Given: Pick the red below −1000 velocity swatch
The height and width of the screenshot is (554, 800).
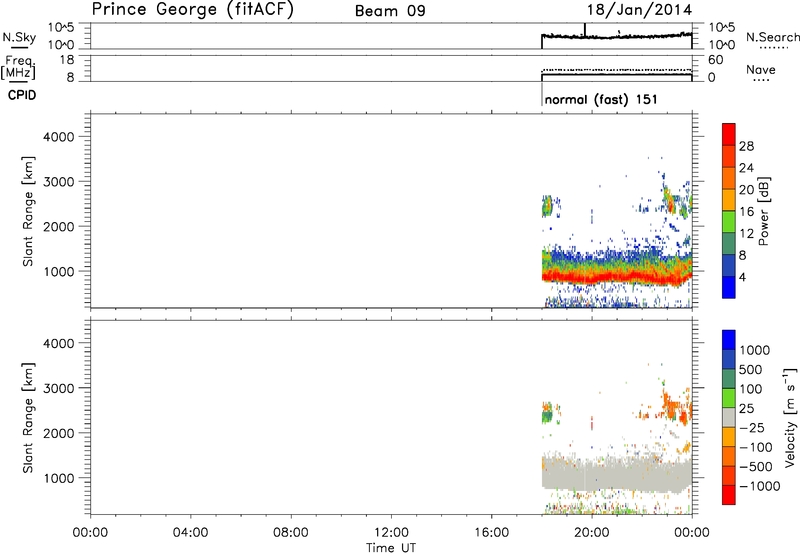Looking at the screenshot, I should [x=729, y=495].
